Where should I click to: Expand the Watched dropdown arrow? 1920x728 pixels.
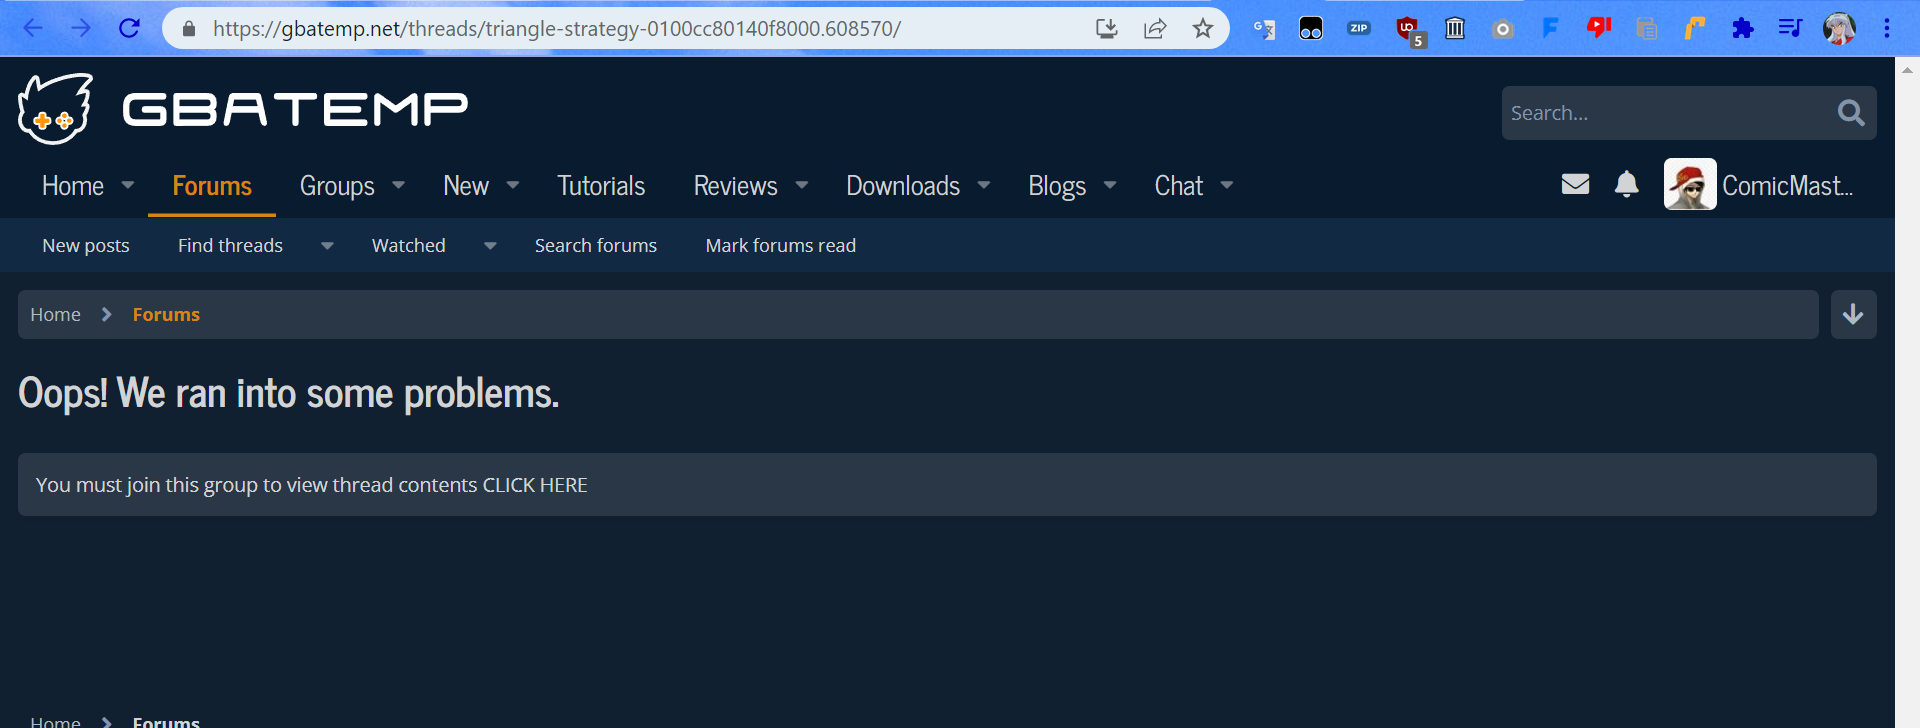pos(490,246)
